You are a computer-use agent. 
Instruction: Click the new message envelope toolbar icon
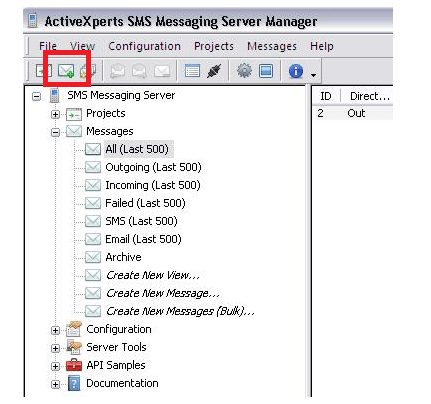click(66, 71)
